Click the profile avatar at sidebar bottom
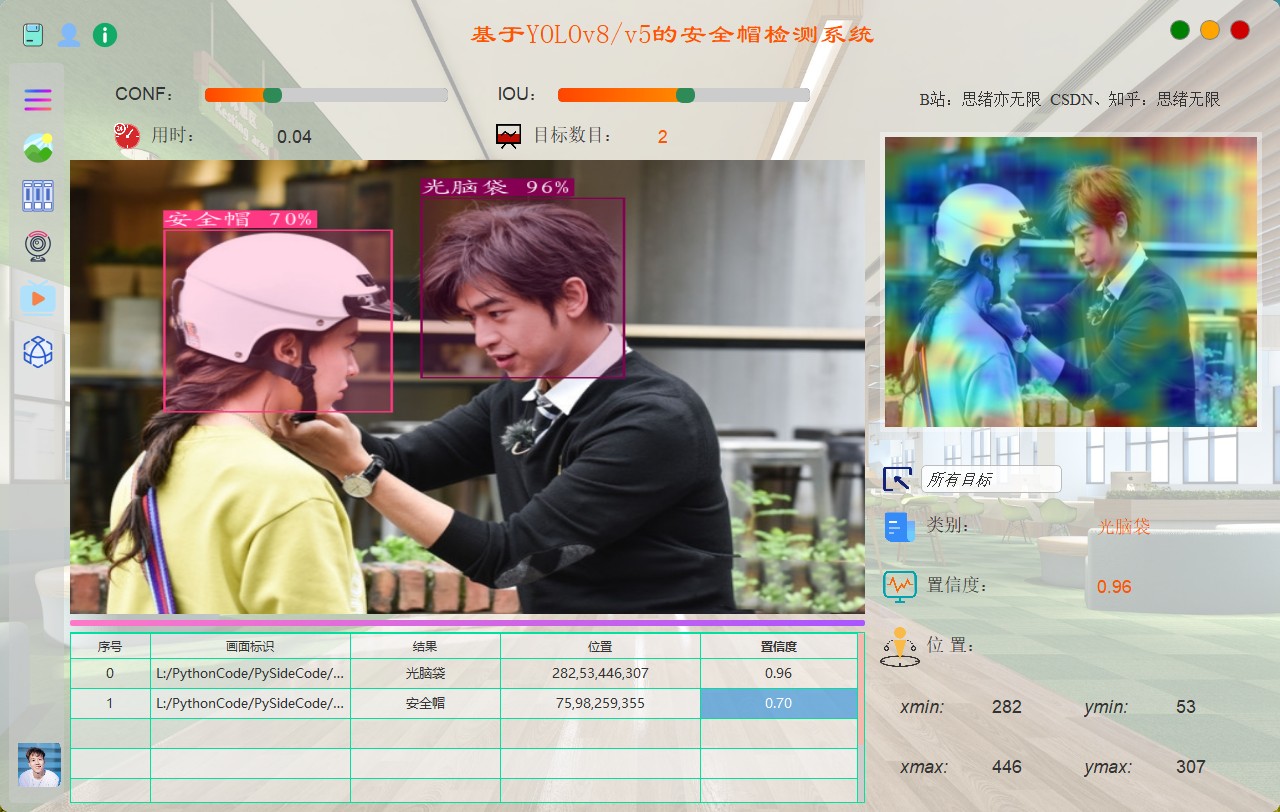The image size is (1280, 812). 39,765
